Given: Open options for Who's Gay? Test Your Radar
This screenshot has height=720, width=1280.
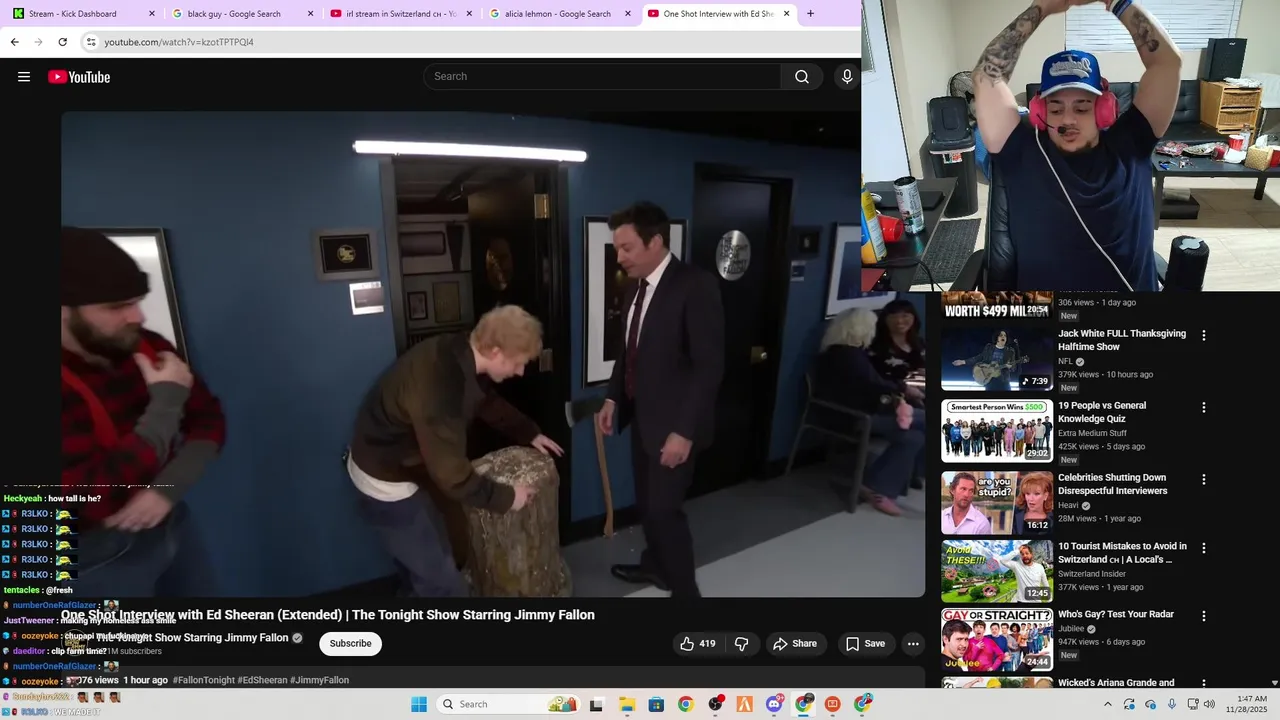Looking at the screenshot, I should pos(1204,616).
